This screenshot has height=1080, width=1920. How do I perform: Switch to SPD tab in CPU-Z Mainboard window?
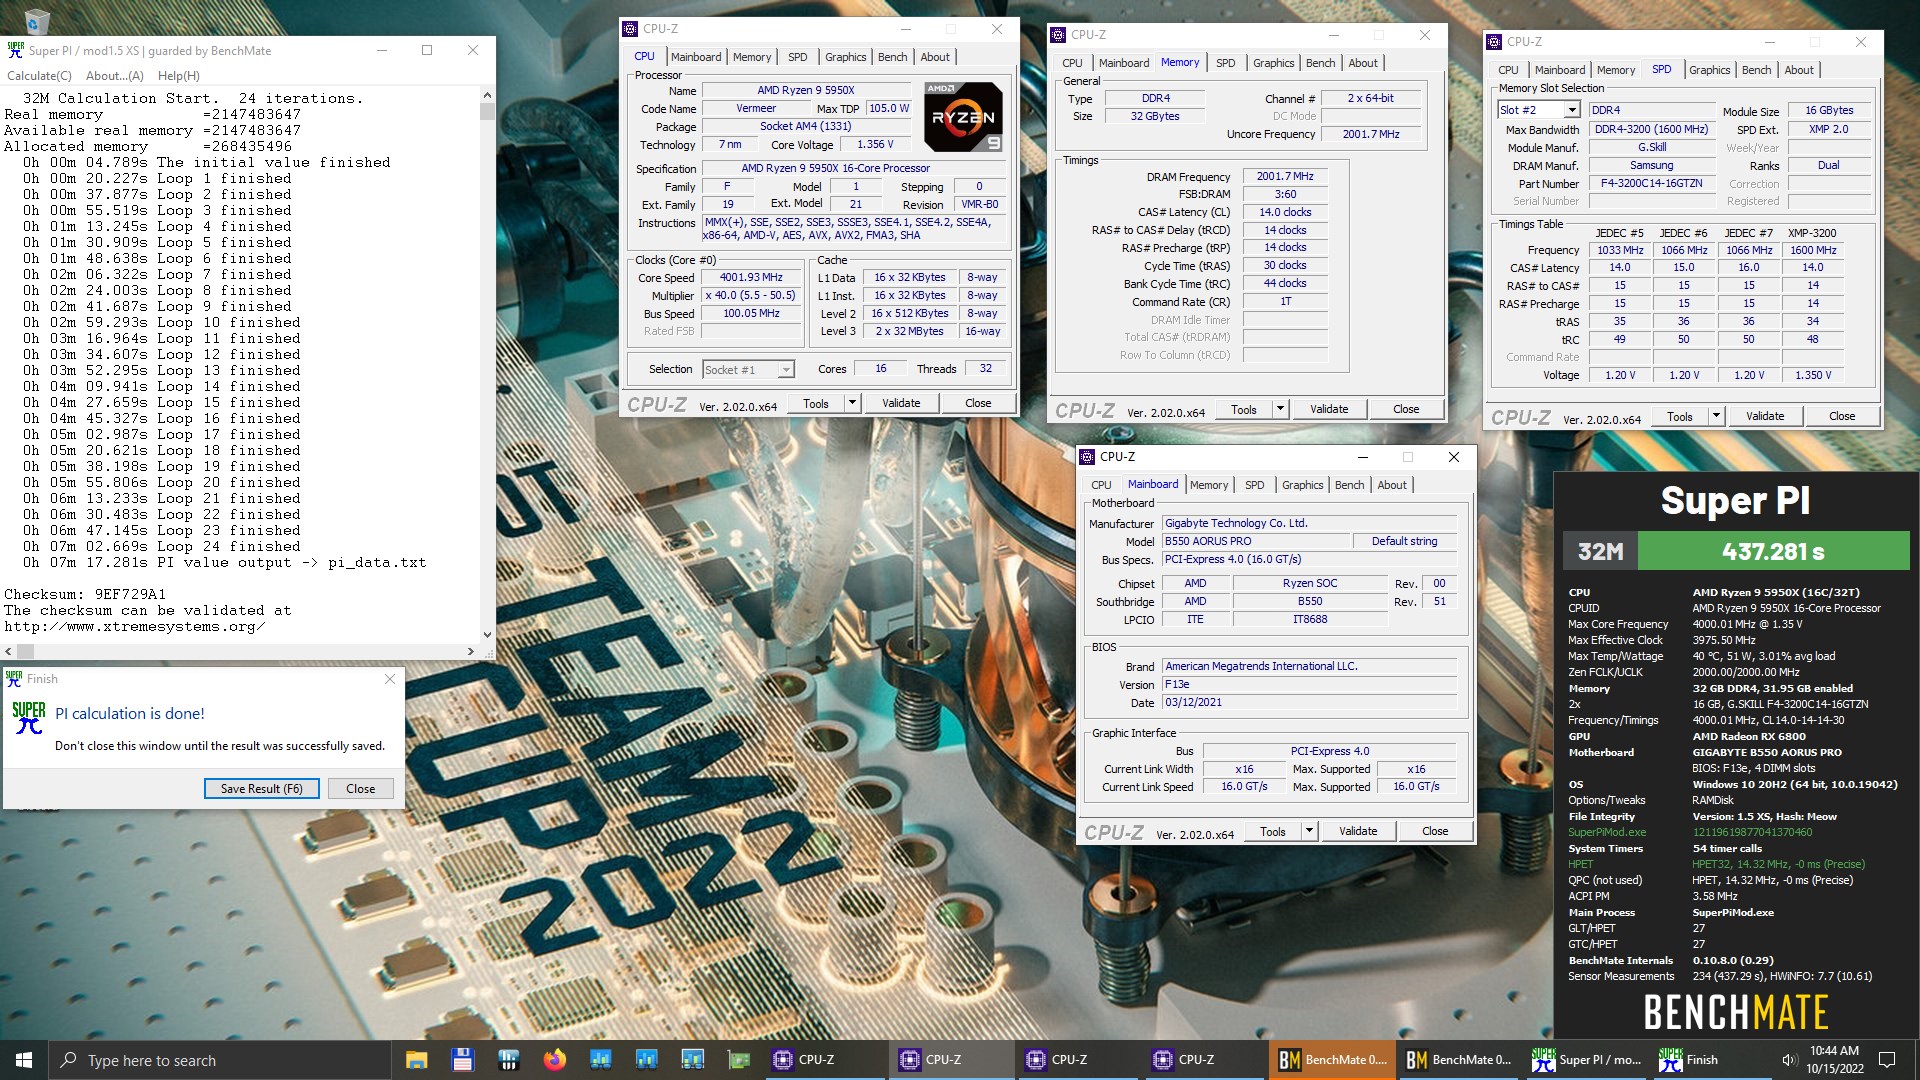(1254, 485)
